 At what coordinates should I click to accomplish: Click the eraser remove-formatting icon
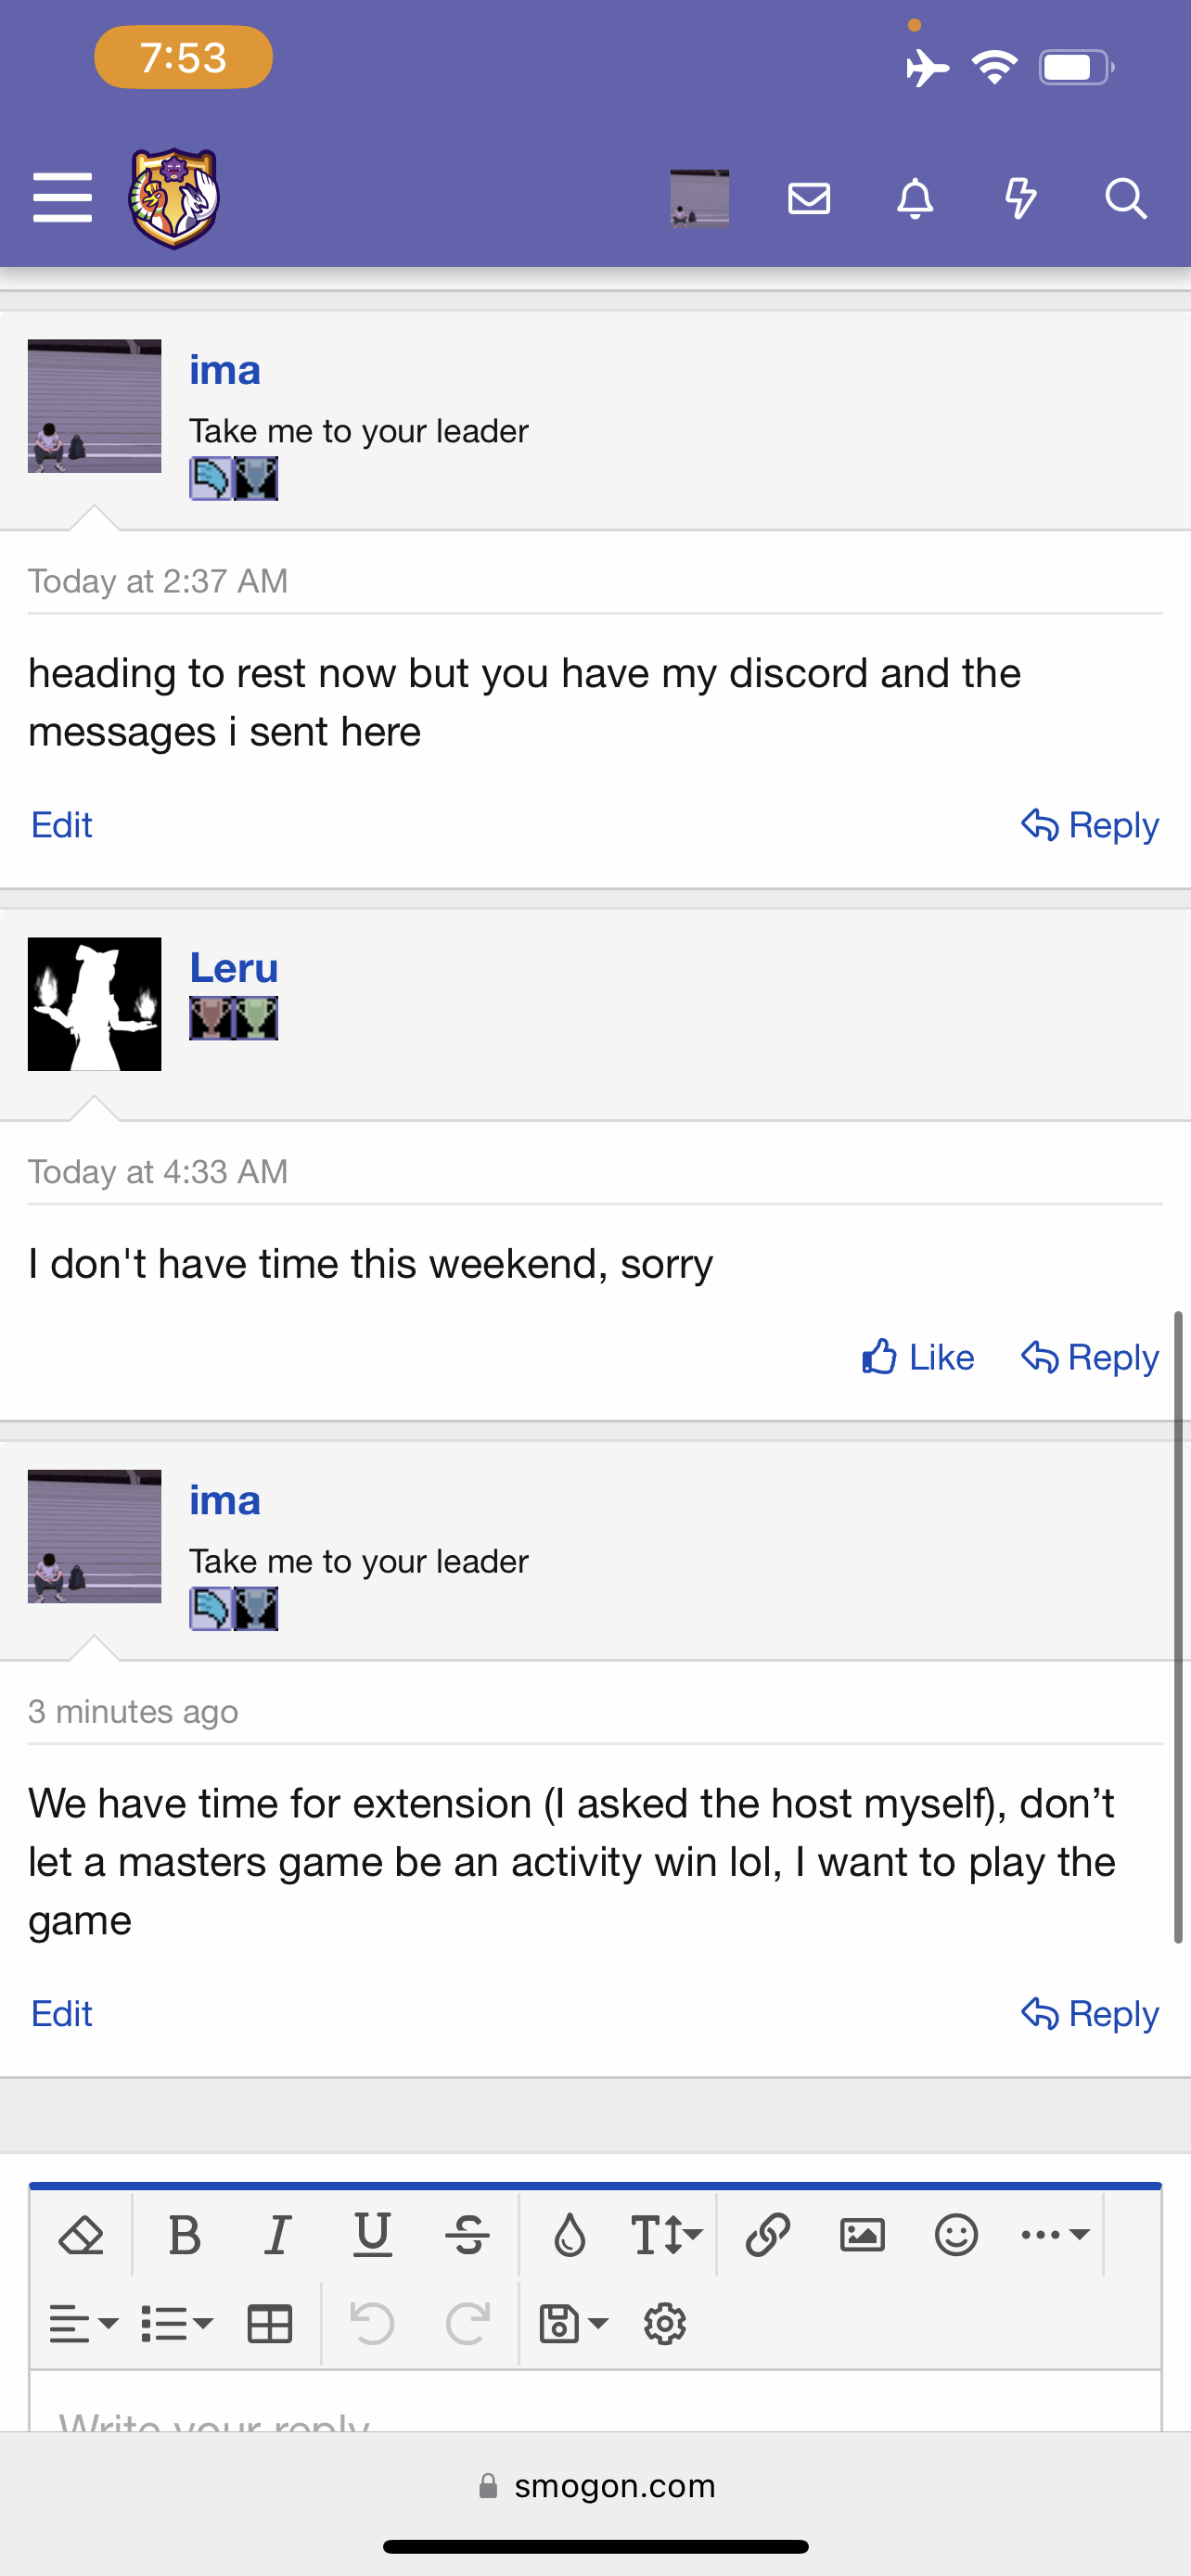tap(82, 2235)
